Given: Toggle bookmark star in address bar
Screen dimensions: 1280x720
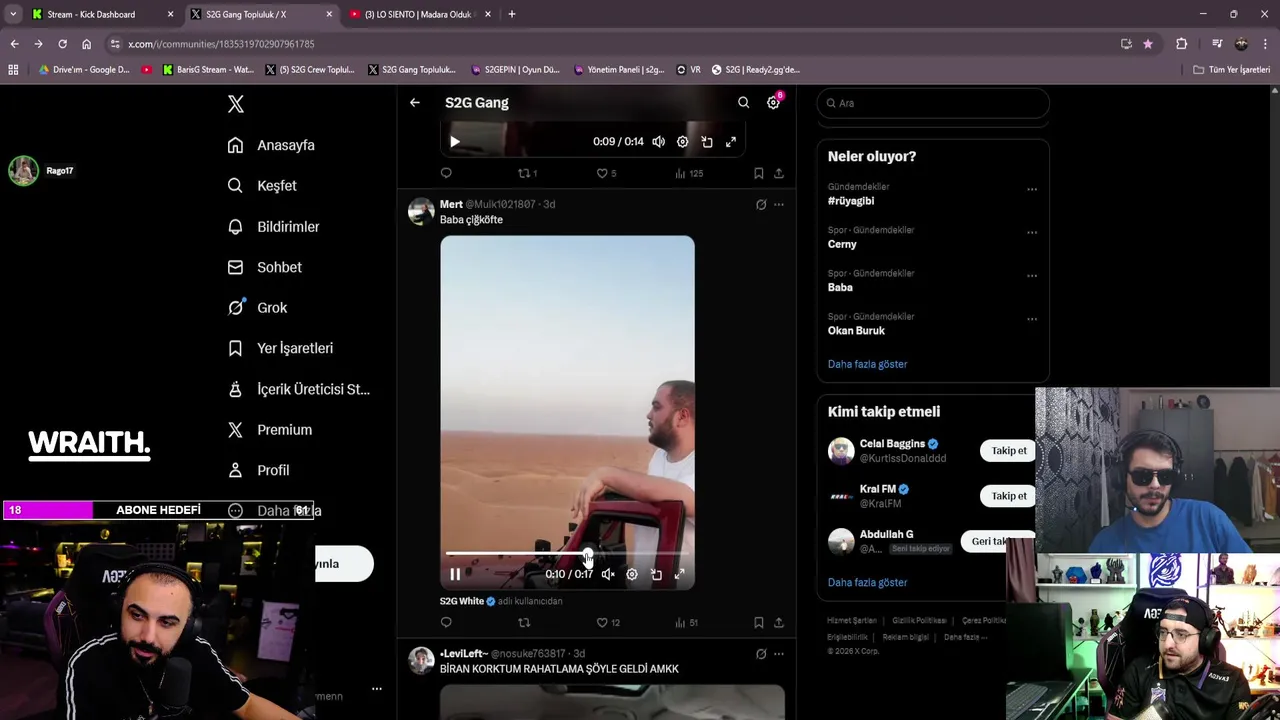Looking at the screenshot, I should (1148, 44).
